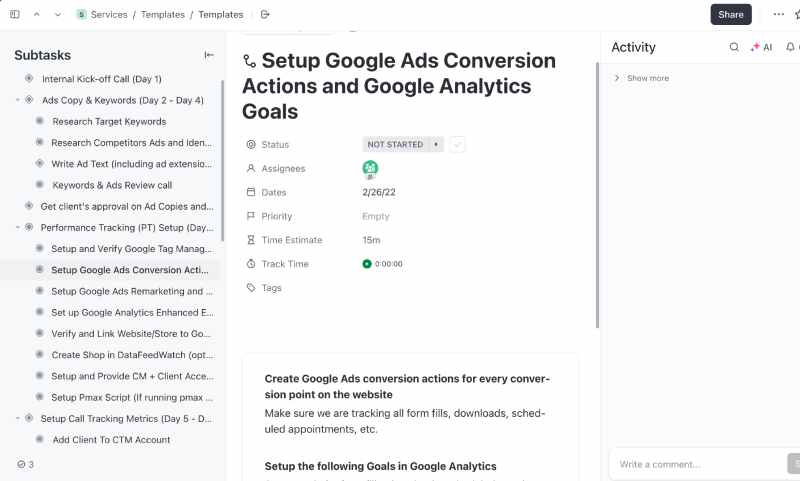Image resolution: width=800 pixels, height=481 pixels.
Task: Collapse Performance Tracking (PT) Setup group
Action: click(x=18, y=227)
